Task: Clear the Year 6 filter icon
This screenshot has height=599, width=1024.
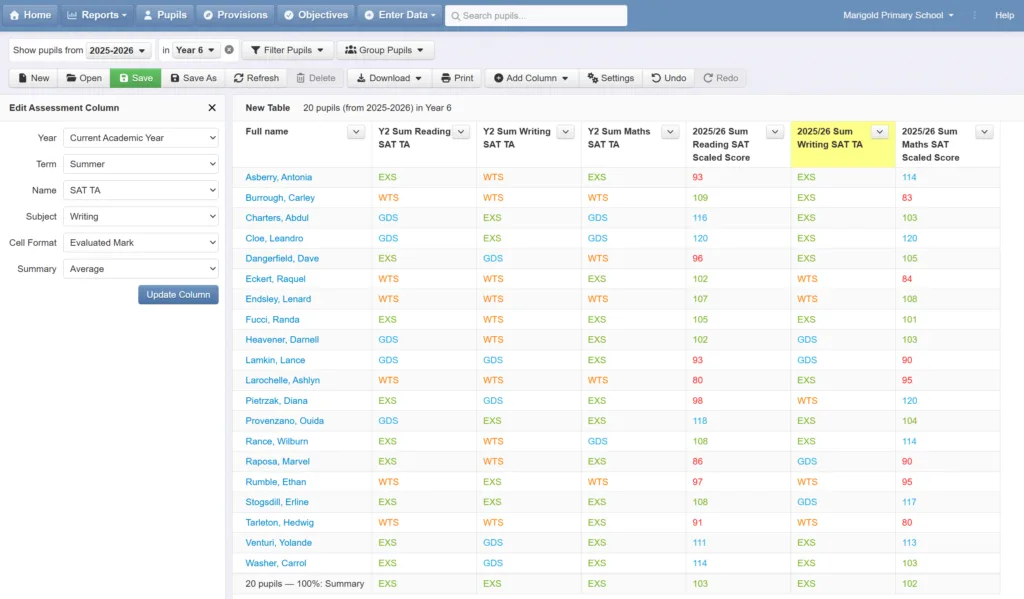Action: tap(229, 50)
